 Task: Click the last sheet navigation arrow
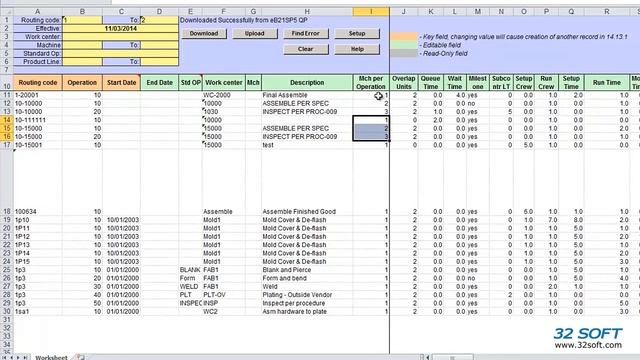tap(25, 357)
